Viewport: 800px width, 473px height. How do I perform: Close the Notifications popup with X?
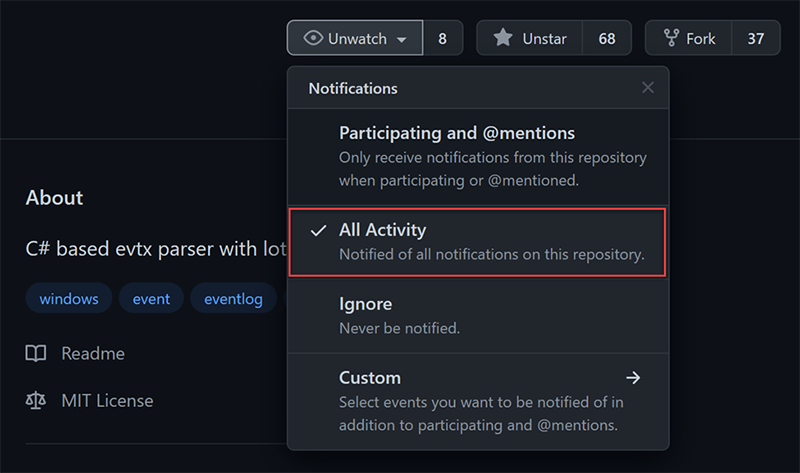tap(647, 88)
